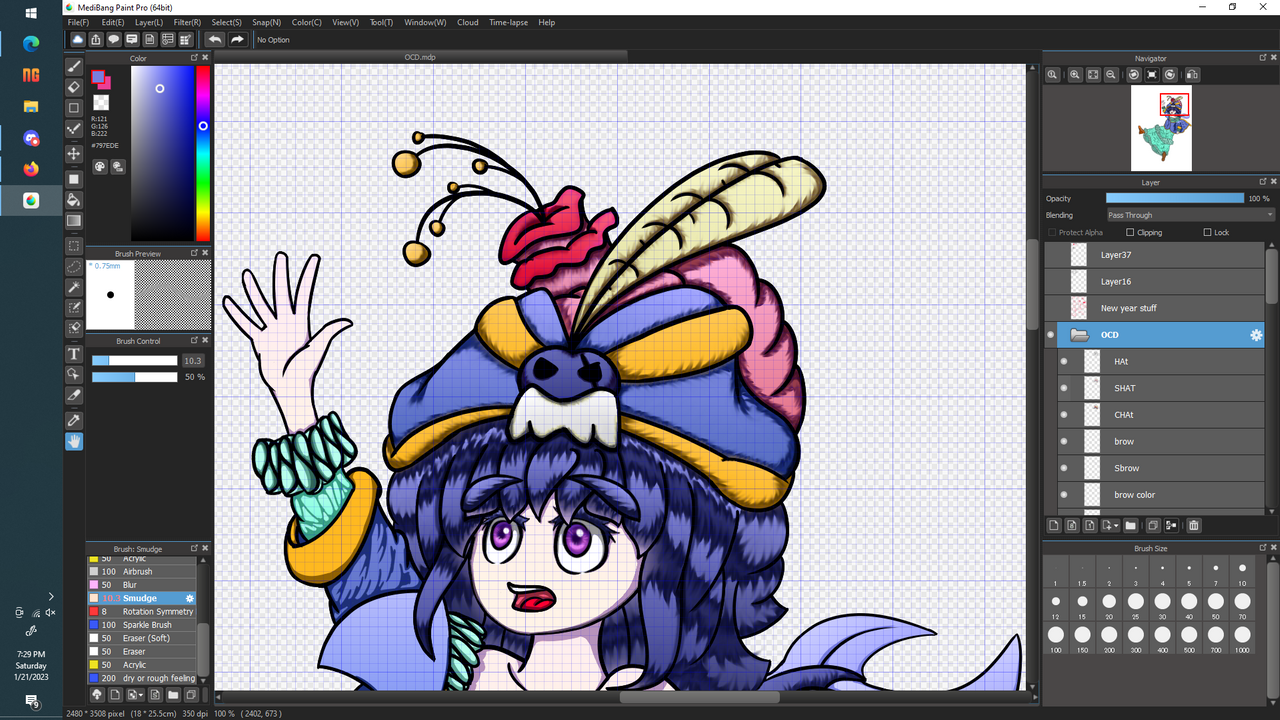Click rotate right icon in Navigator
The width and height of the screenshot is (1280, 720).
coord(1170,74)
